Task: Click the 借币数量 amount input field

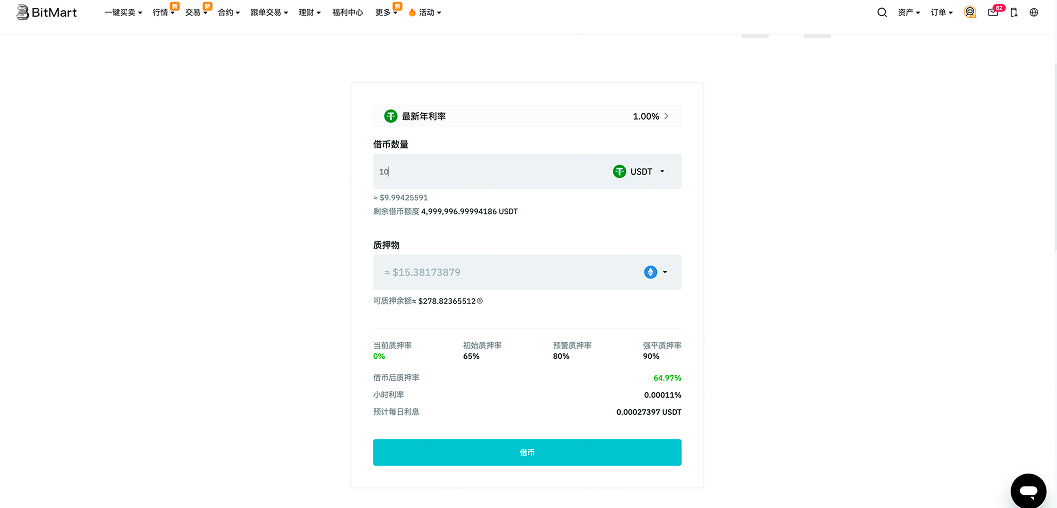Action: [x=490, y=172]
